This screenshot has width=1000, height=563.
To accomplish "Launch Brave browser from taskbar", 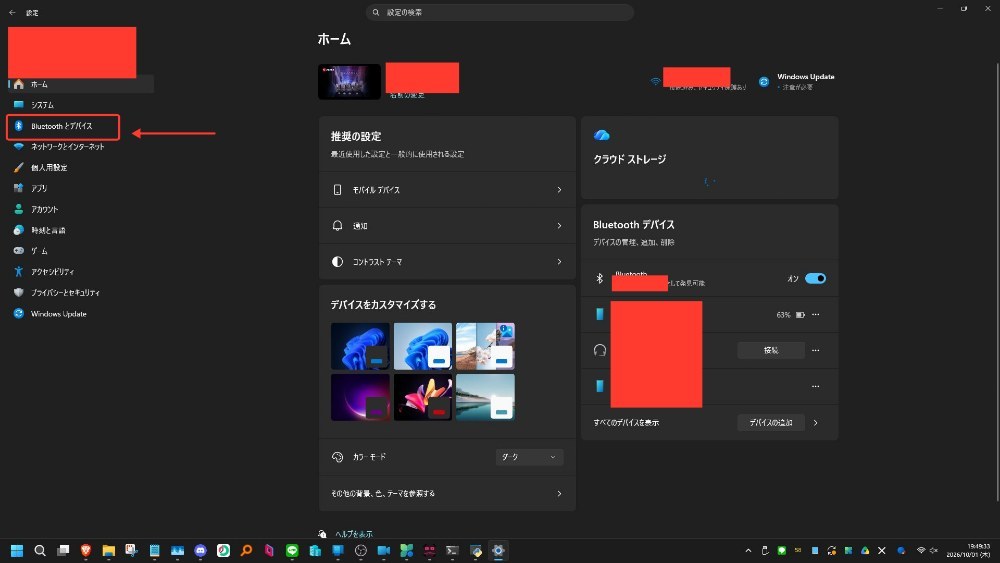I will (85, 551).
